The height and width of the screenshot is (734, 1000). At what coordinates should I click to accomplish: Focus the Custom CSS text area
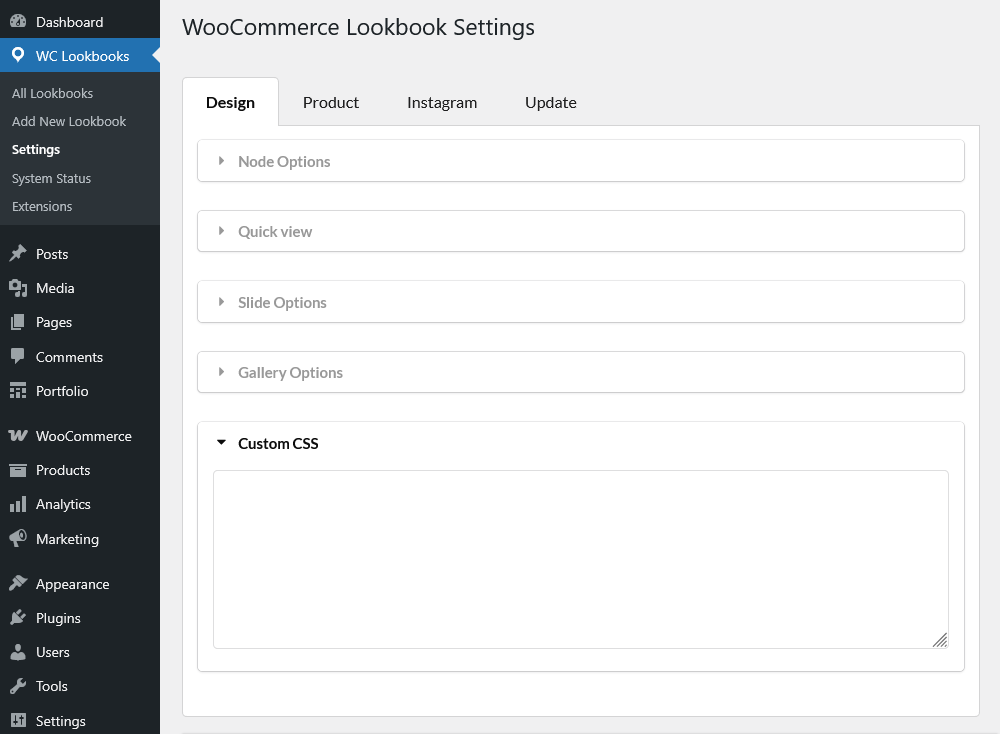(580, 559)
